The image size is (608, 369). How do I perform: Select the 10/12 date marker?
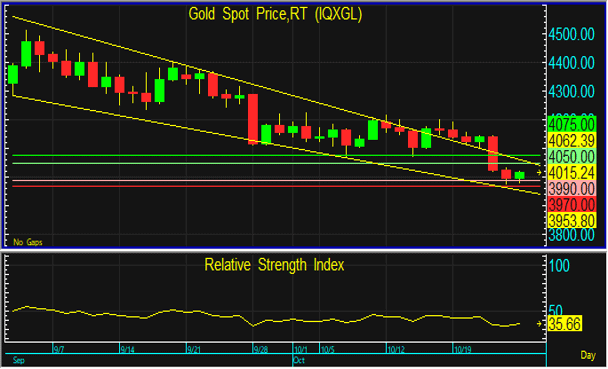[x=396, y=350]
